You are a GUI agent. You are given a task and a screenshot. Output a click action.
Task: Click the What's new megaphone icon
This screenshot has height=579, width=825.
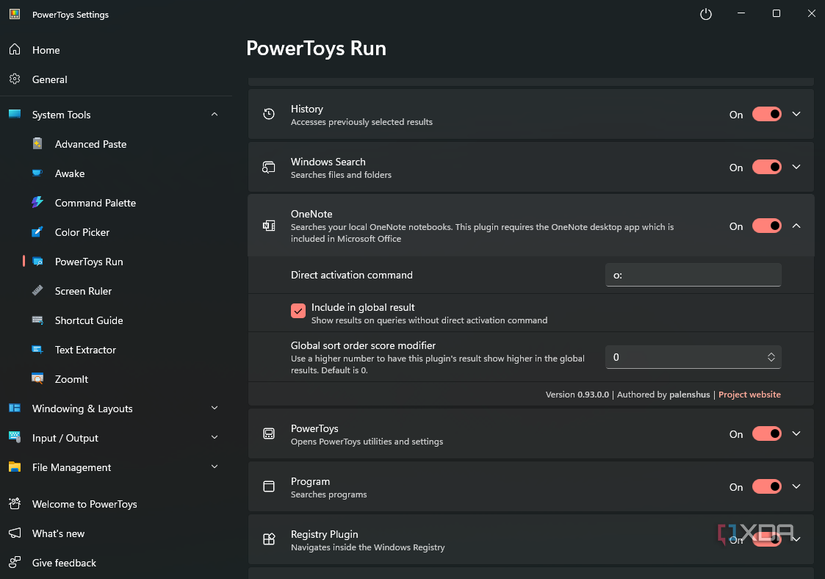pyautogui.click(x=15, y=533)
